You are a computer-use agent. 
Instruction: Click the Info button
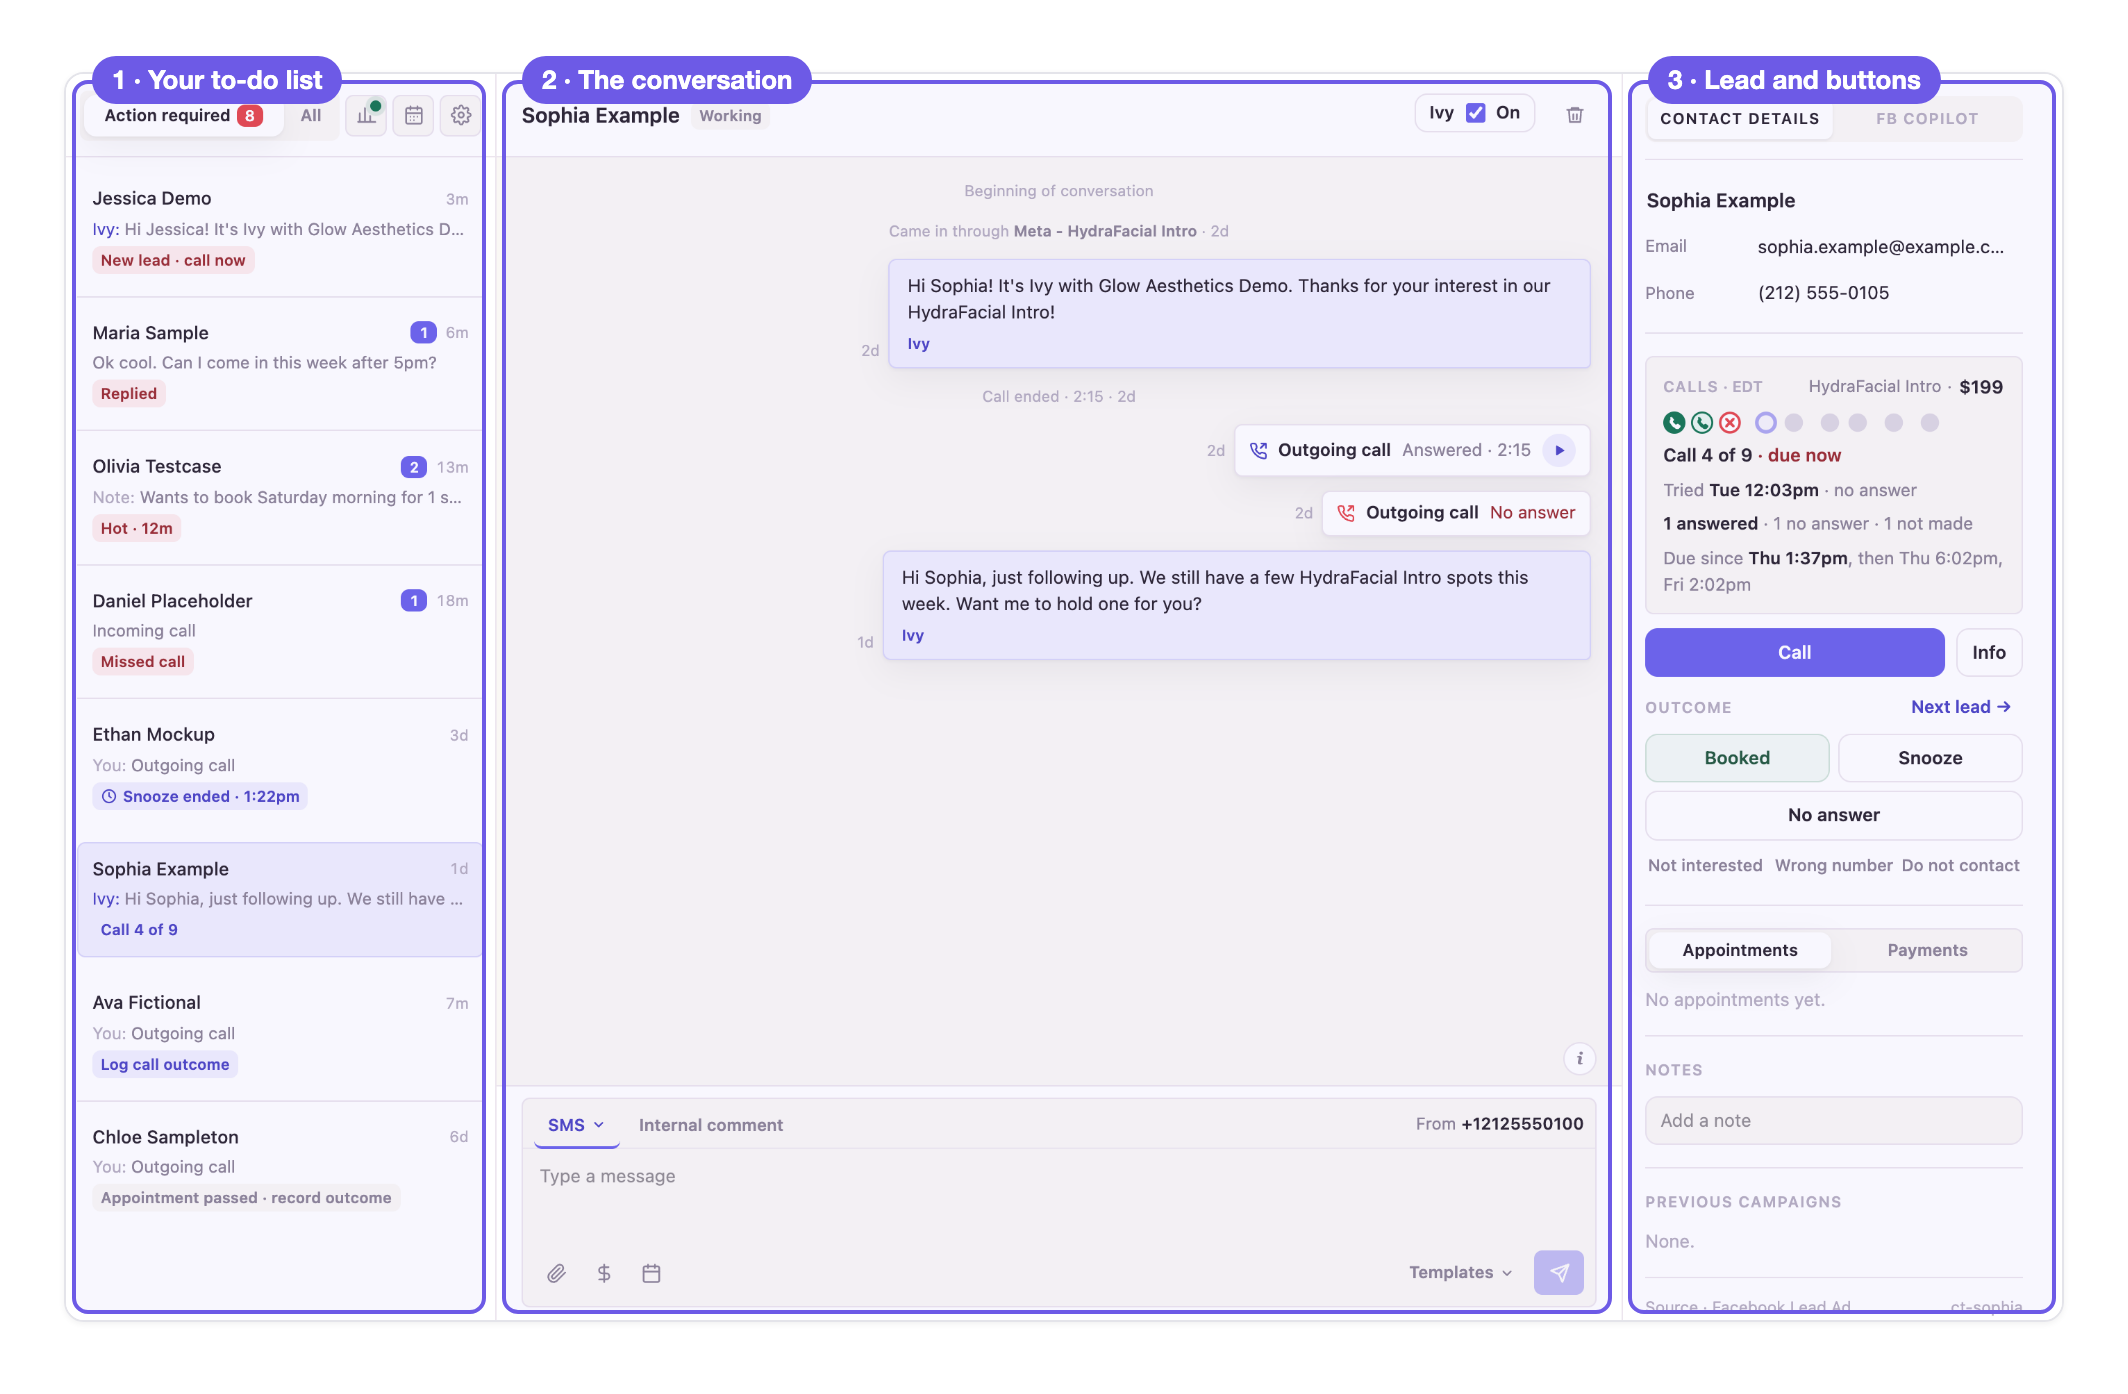1989,652
